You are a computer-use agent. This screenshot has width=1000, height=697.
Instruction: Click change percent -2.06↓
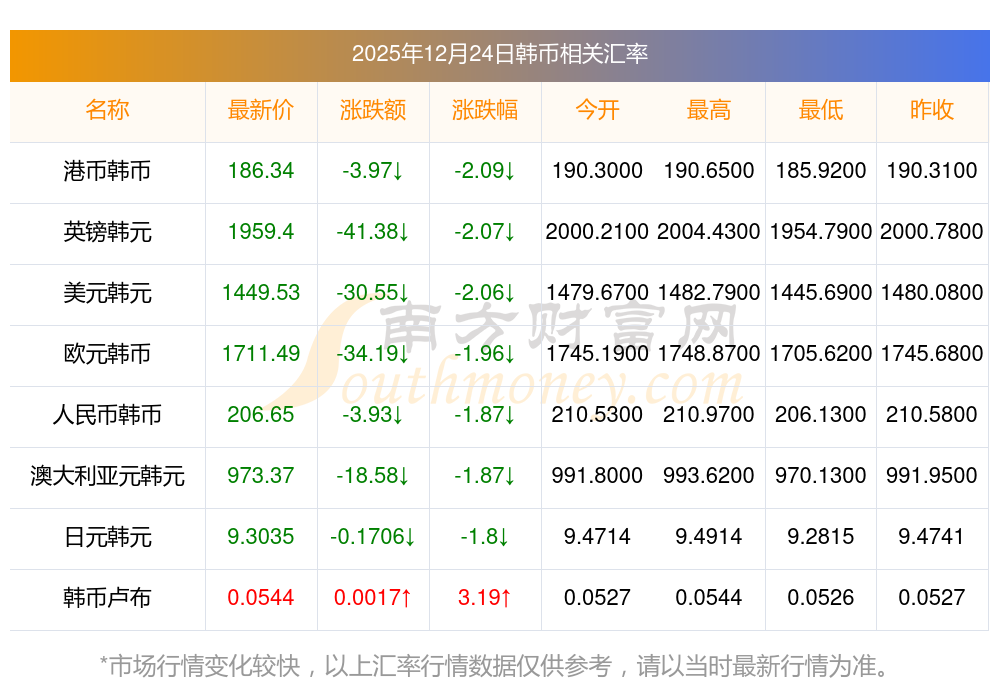coord(485,293)
